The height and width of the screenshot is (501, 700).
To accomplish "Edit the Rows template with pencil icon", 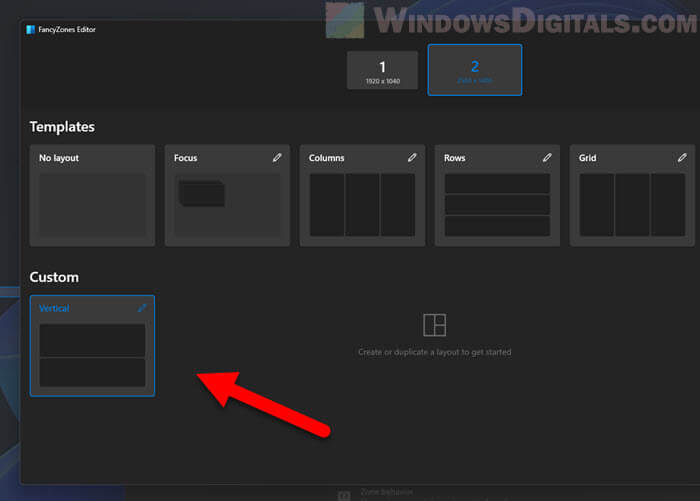I will pos(547,158).
